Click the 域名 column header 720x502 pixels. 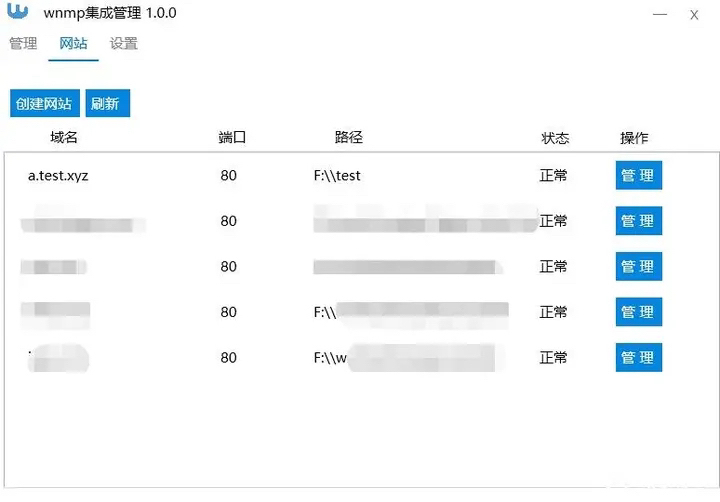click(64, 137)
